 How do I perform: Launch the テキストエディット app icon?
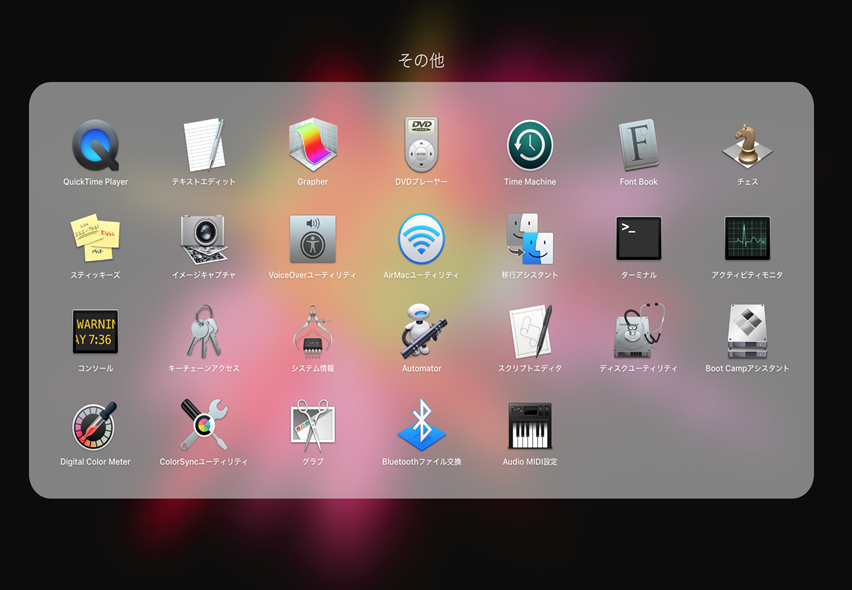tap(204, 145)
